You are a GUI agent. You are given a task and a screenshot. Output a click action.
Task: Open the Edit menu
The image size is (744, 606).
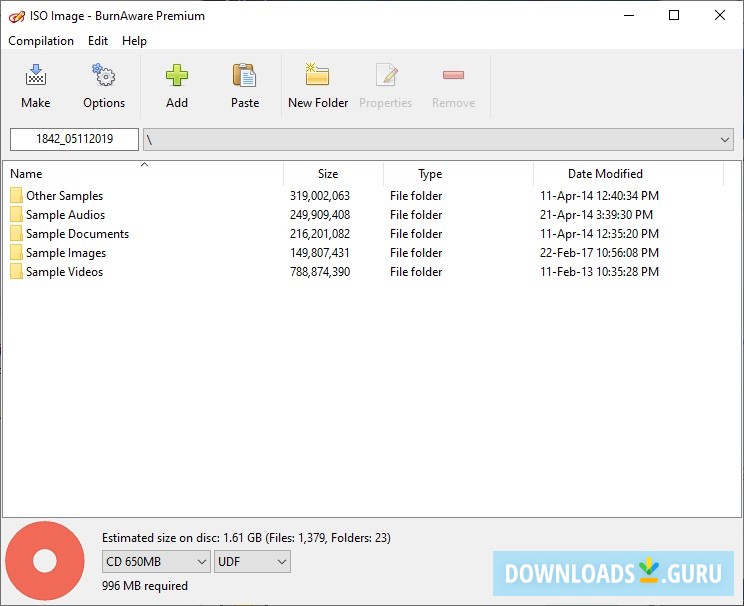pos(98,41)
